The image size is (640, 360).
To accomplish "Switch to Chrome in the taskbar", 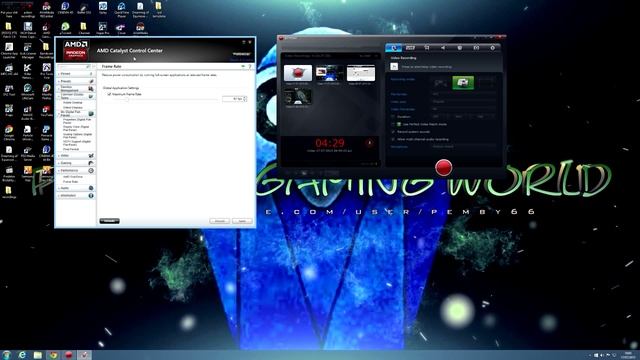I will tap(53, 355).
